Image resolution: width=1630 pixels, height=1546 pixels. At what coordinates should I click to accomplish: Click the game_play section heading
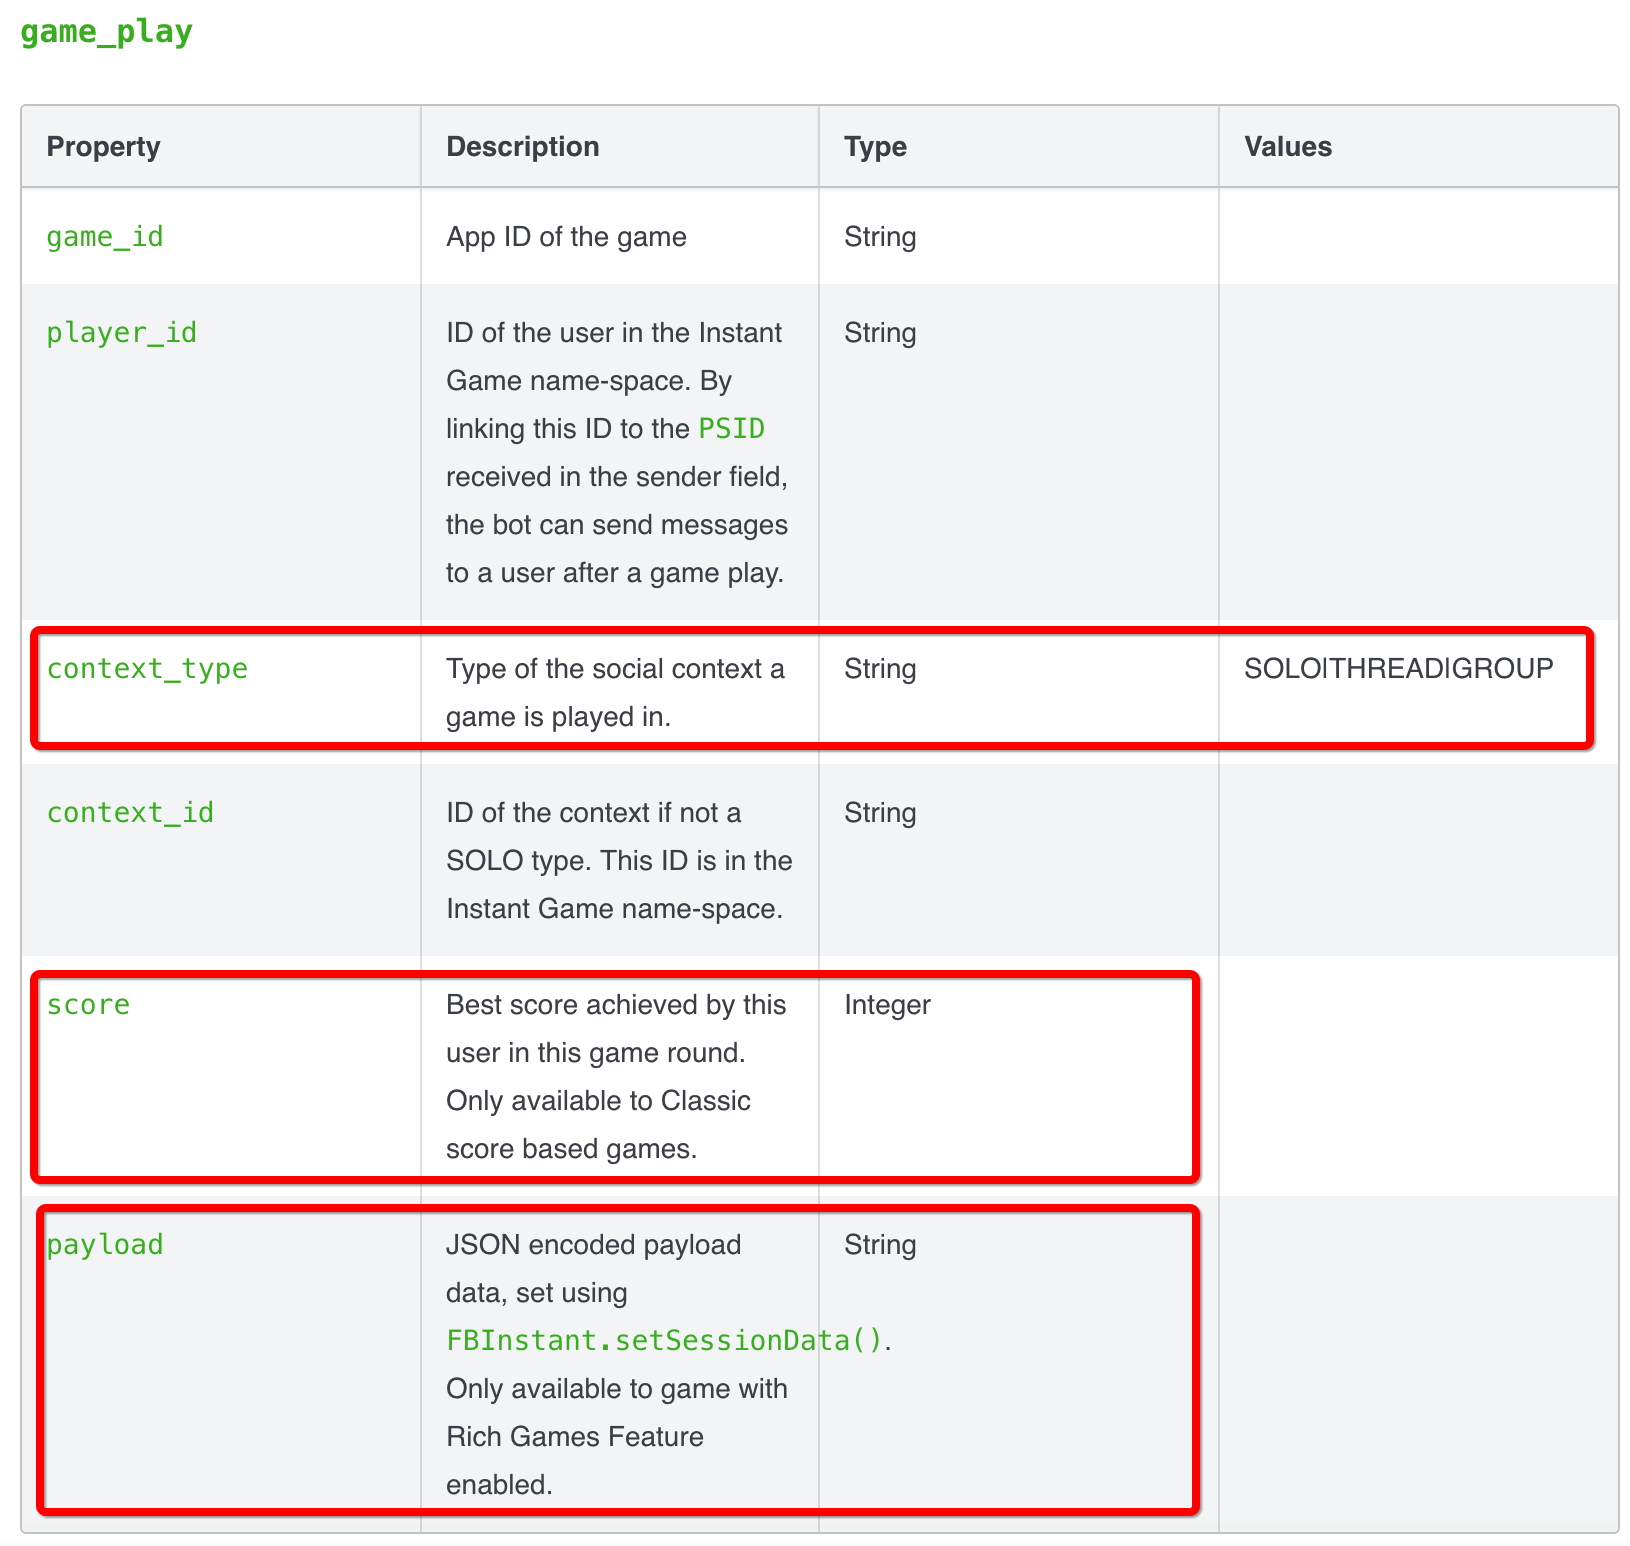(106, 32)
